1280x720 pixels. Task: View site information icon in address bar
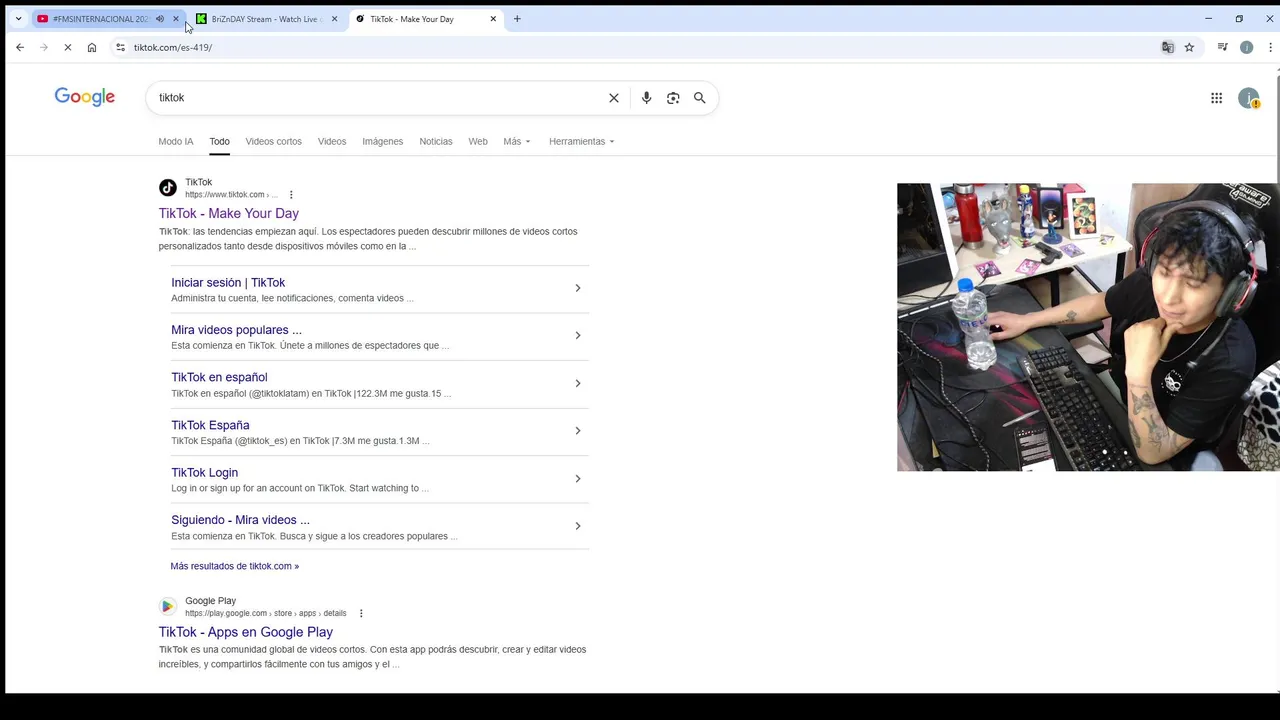(120, 47)
